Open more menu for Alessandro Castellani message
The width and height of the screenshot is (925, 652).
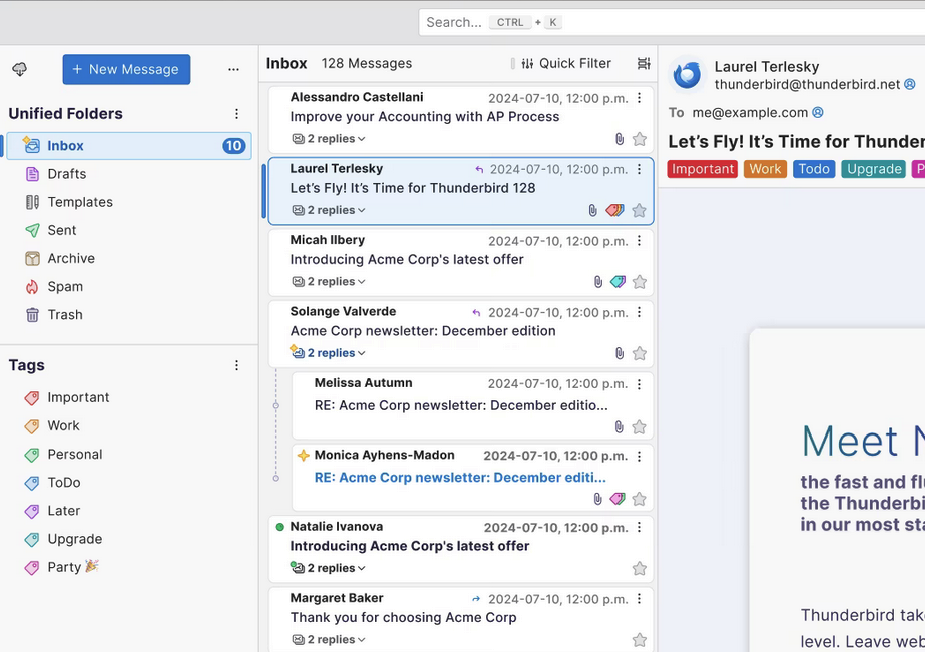[639, 99]
